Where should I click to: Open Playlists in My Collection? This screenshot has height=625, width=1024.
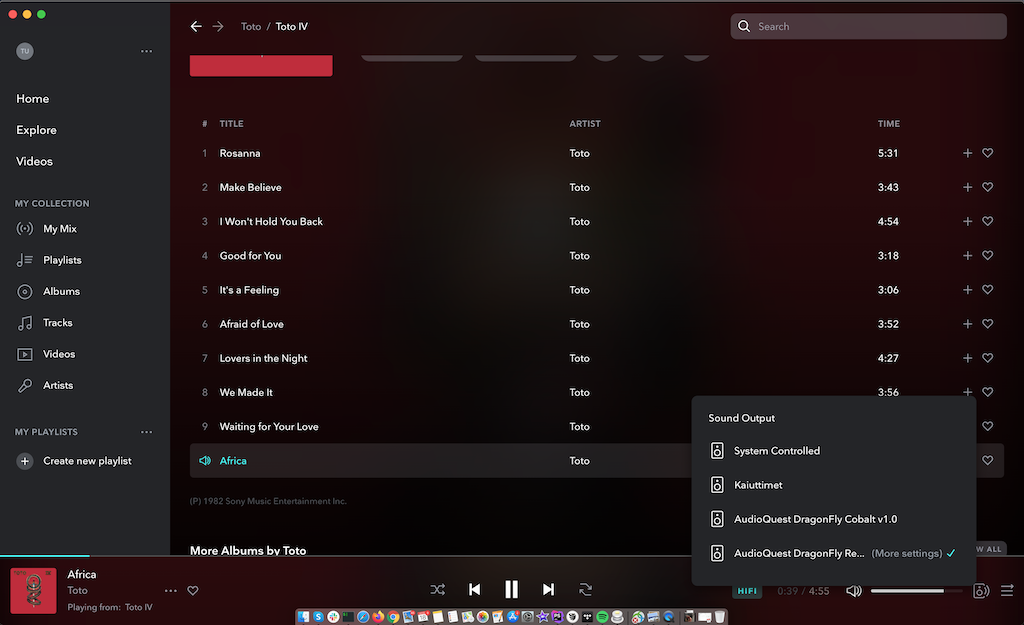coord(62,260)
